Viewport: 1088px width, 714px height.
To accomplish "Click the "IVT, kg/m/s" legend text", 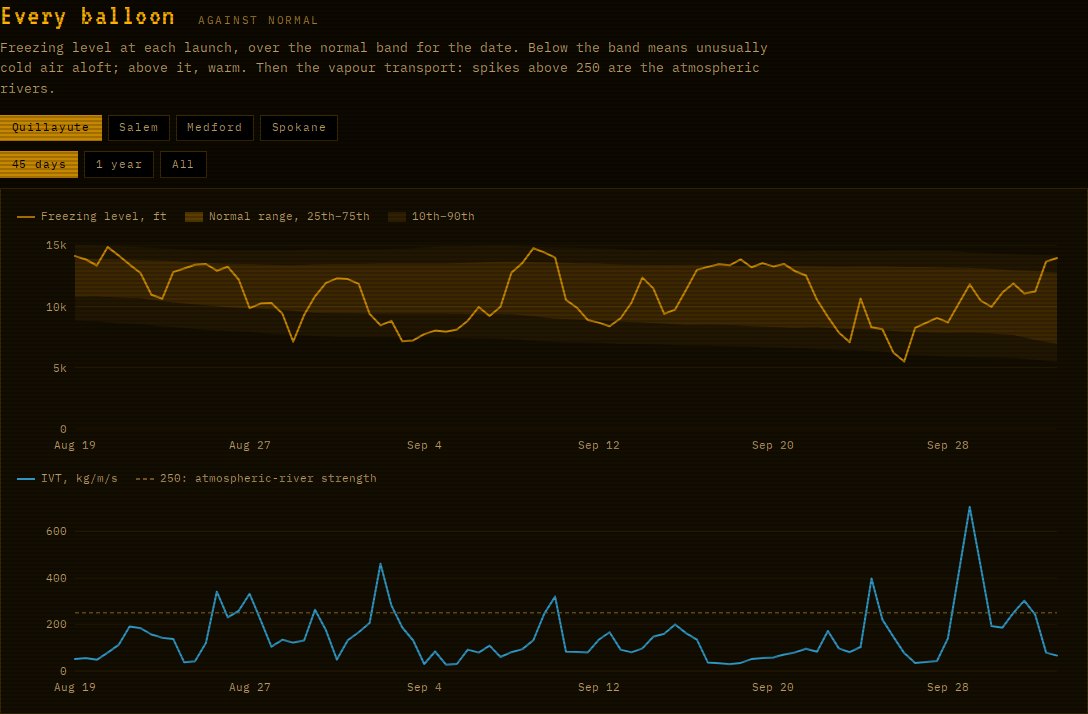I will [79, 479].
